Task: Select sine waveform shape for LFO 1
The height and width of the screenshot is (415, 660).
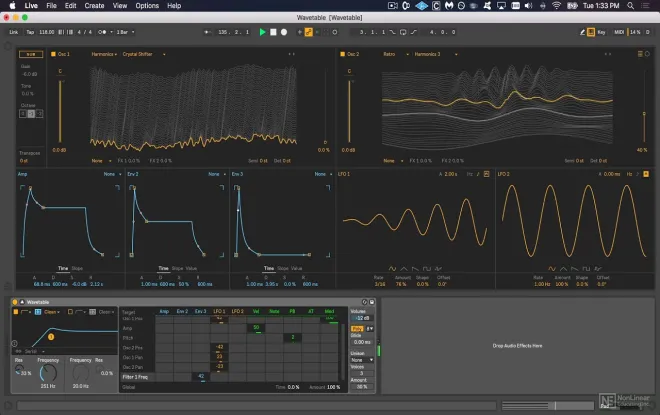Action: [x=392, y=269]
